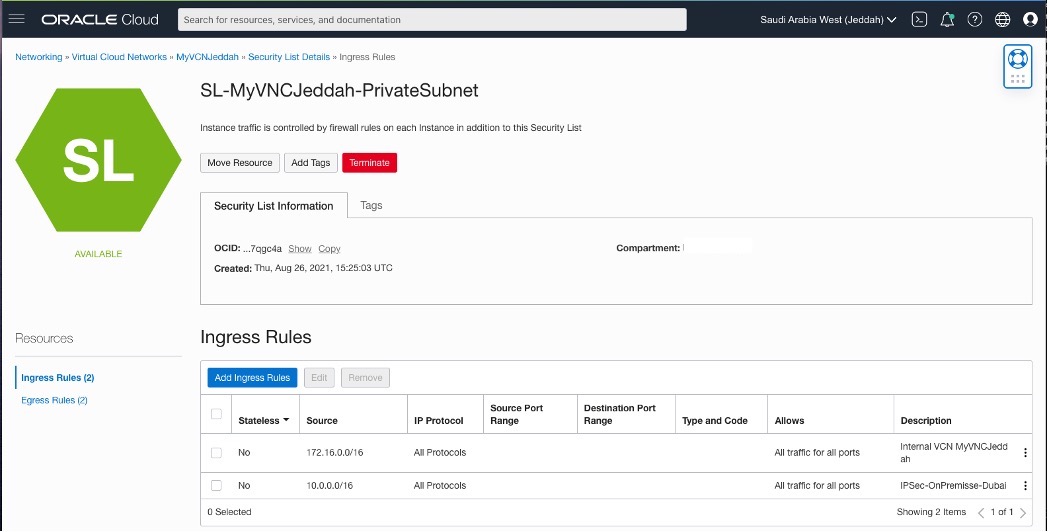Viewport: 1048px width, 532px height.
Task: Open actions menu for IPSec-OnPremisse-Dubai rule
Action: 1025,486
